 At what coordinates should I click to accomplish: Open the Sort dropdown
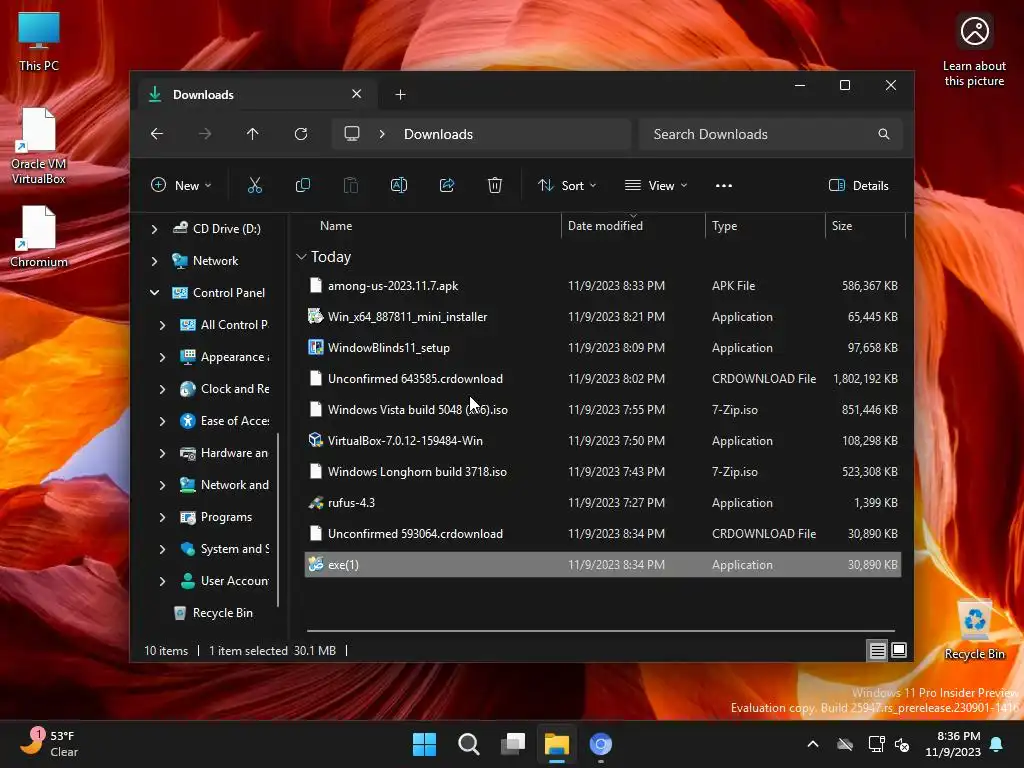[567, 185]
